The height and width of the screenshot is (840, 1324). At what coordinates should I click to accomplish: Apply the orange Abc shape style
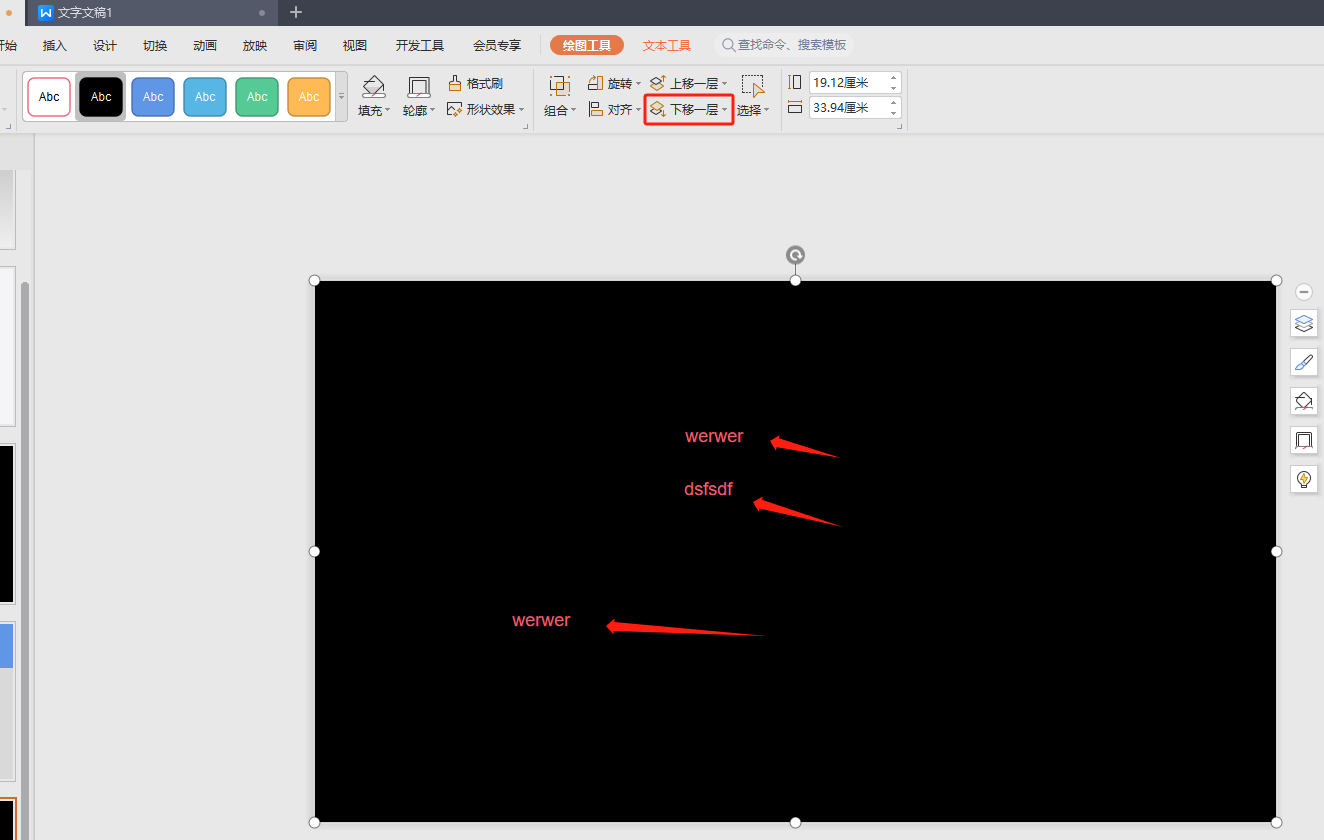click(x=309, y=97)
